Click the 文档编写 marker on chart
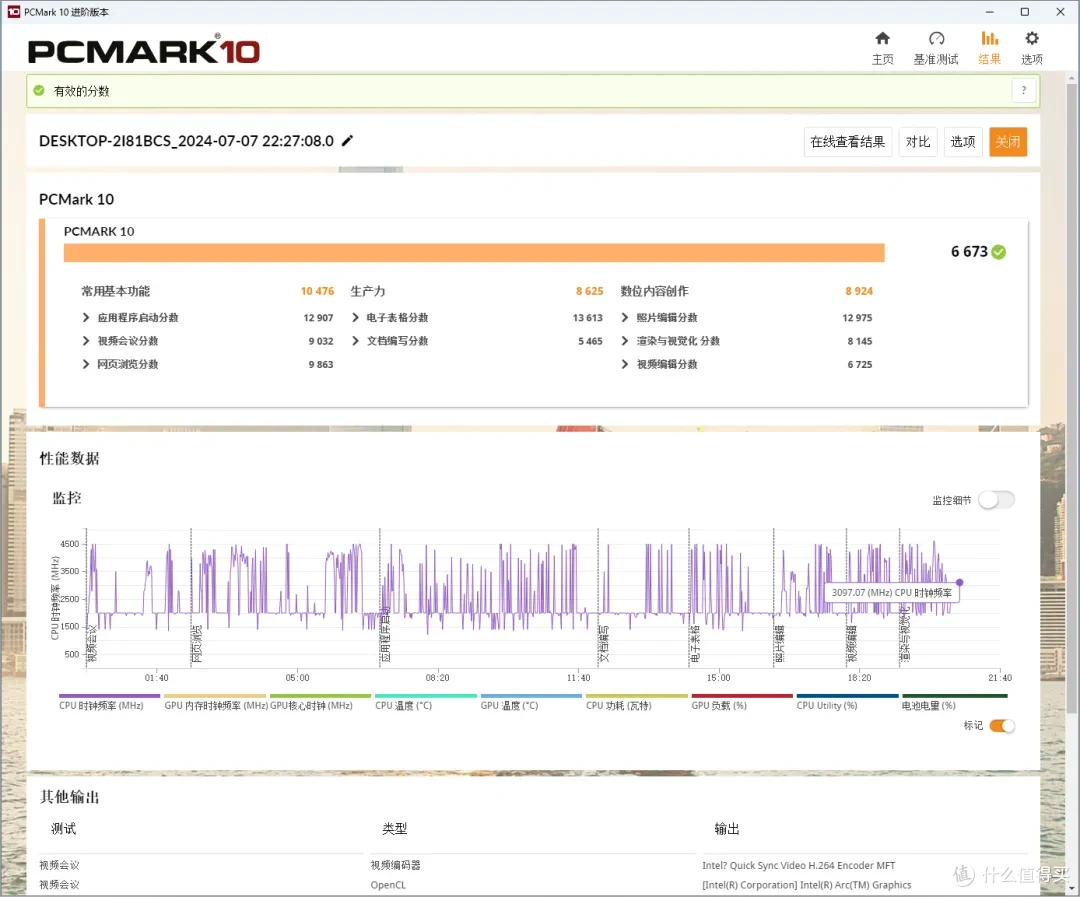This screenshot has width=1080, height=897. pos(604,643)
